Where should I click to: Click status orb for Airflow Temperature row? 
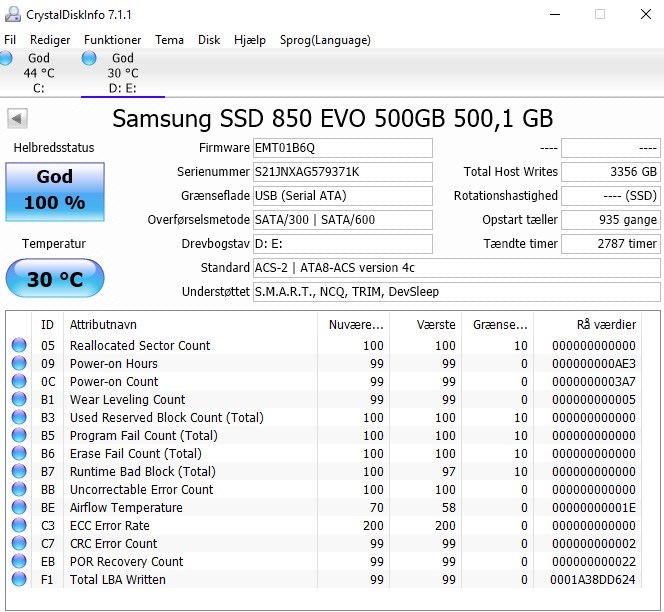point(19,507)
